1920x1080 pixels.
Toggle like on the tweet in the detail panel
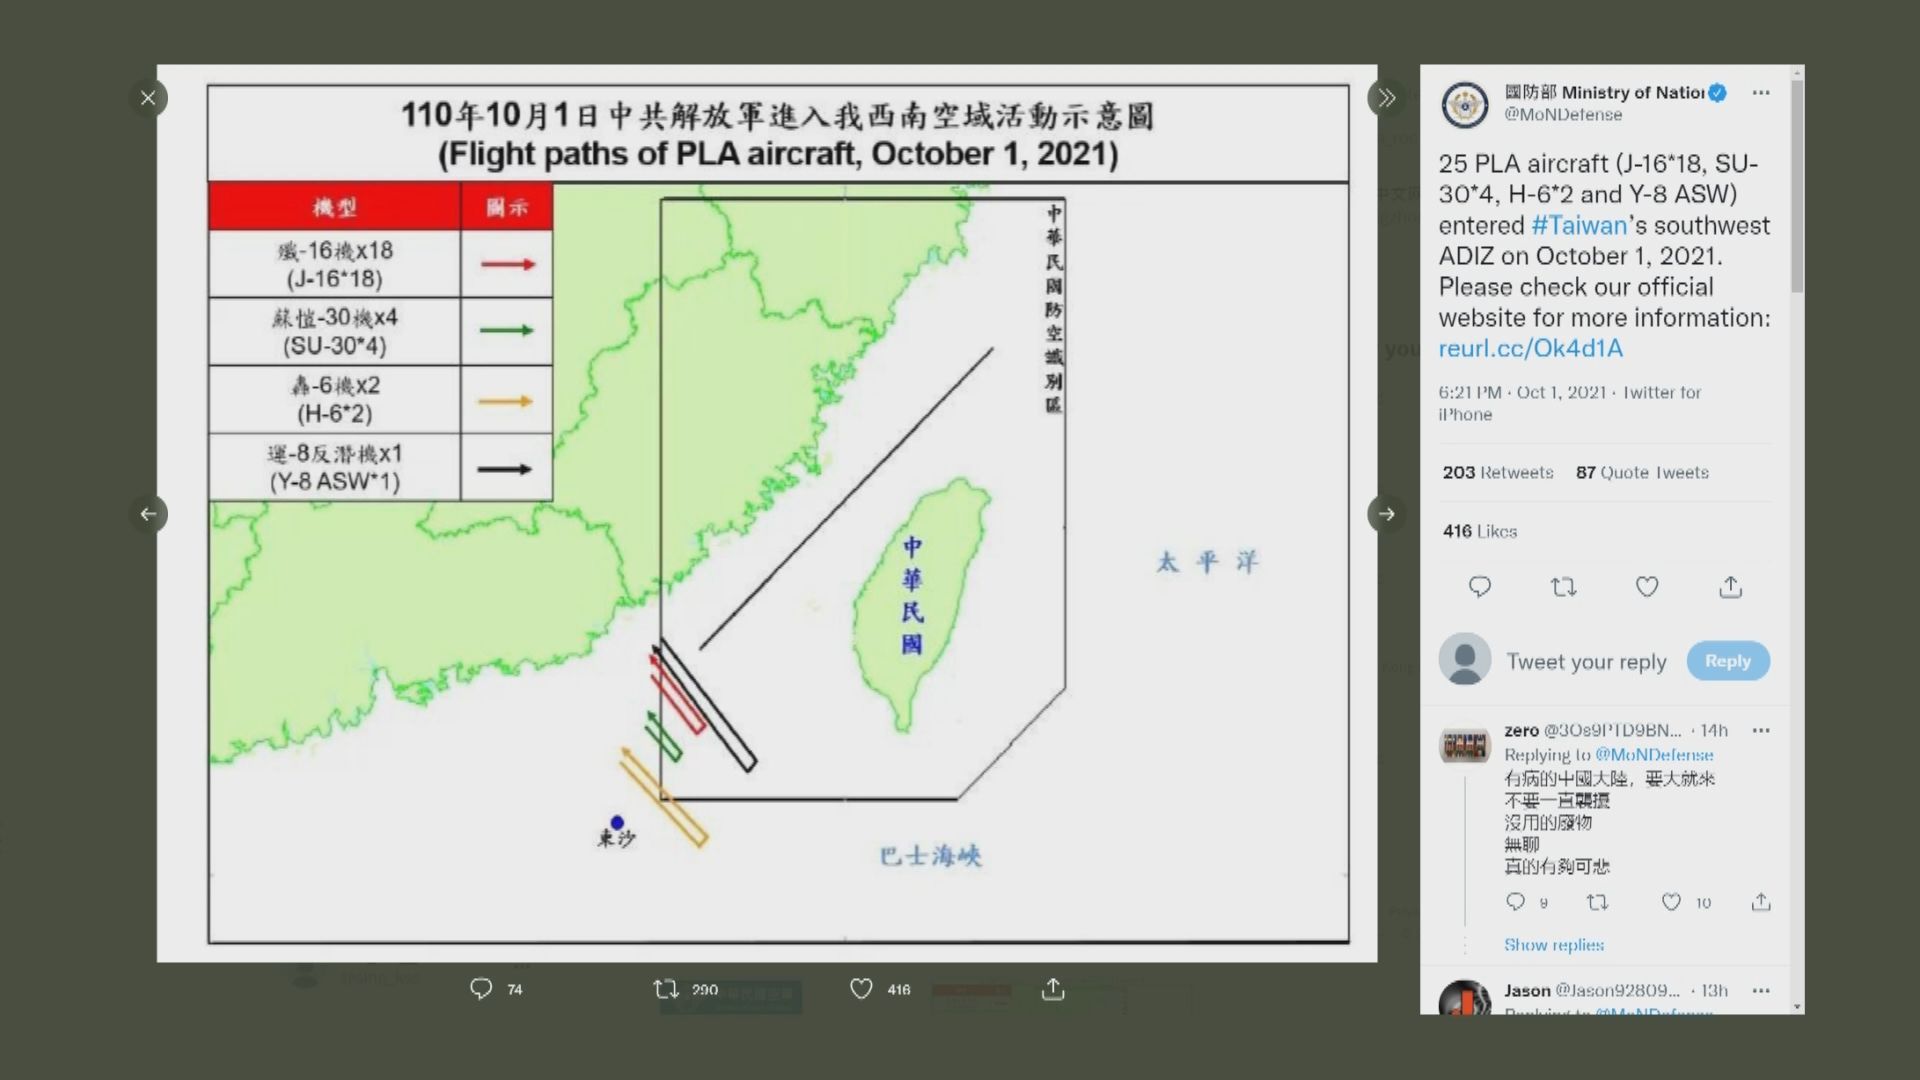[1645, 587]
